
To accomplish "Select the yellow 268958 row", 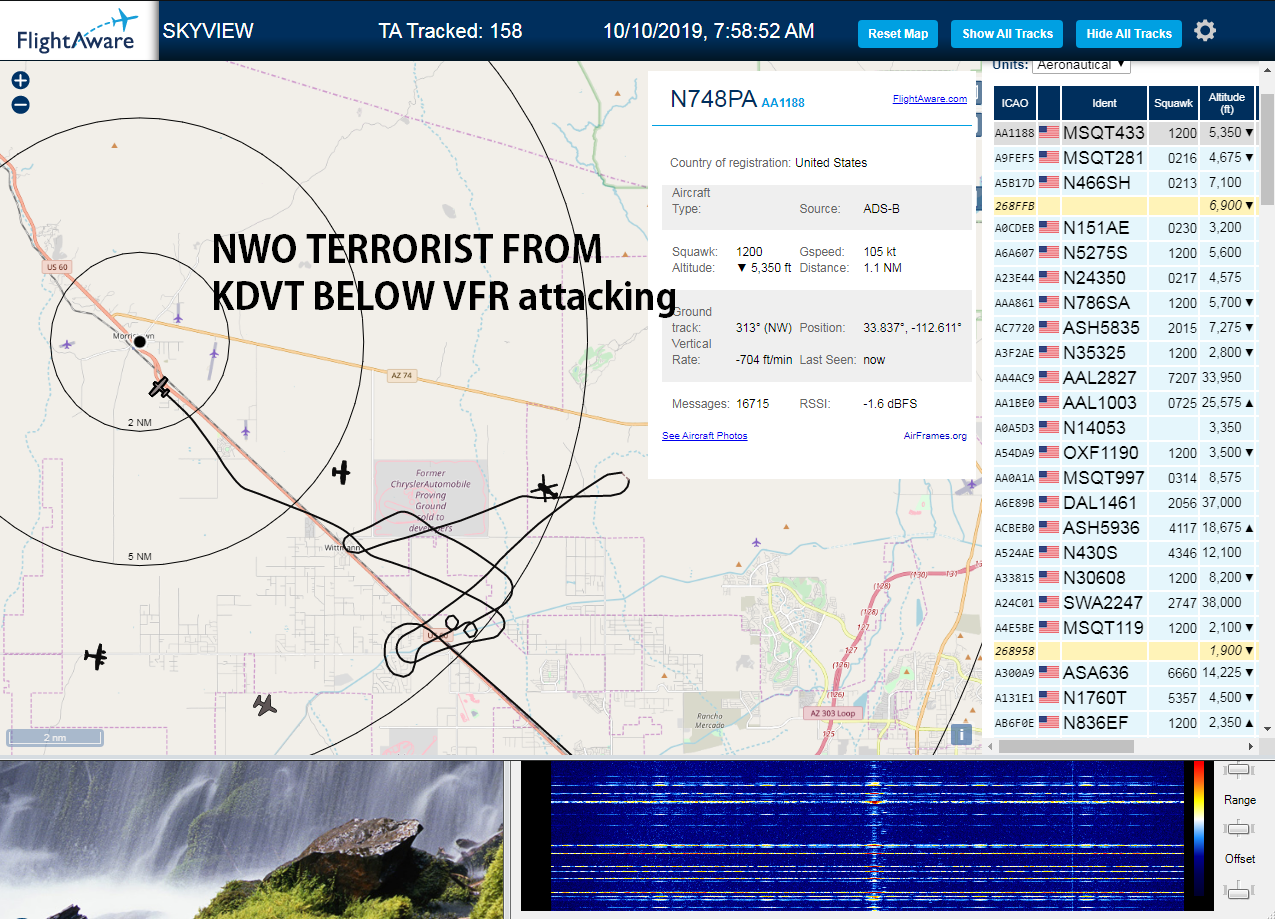I will [1124, 650].
